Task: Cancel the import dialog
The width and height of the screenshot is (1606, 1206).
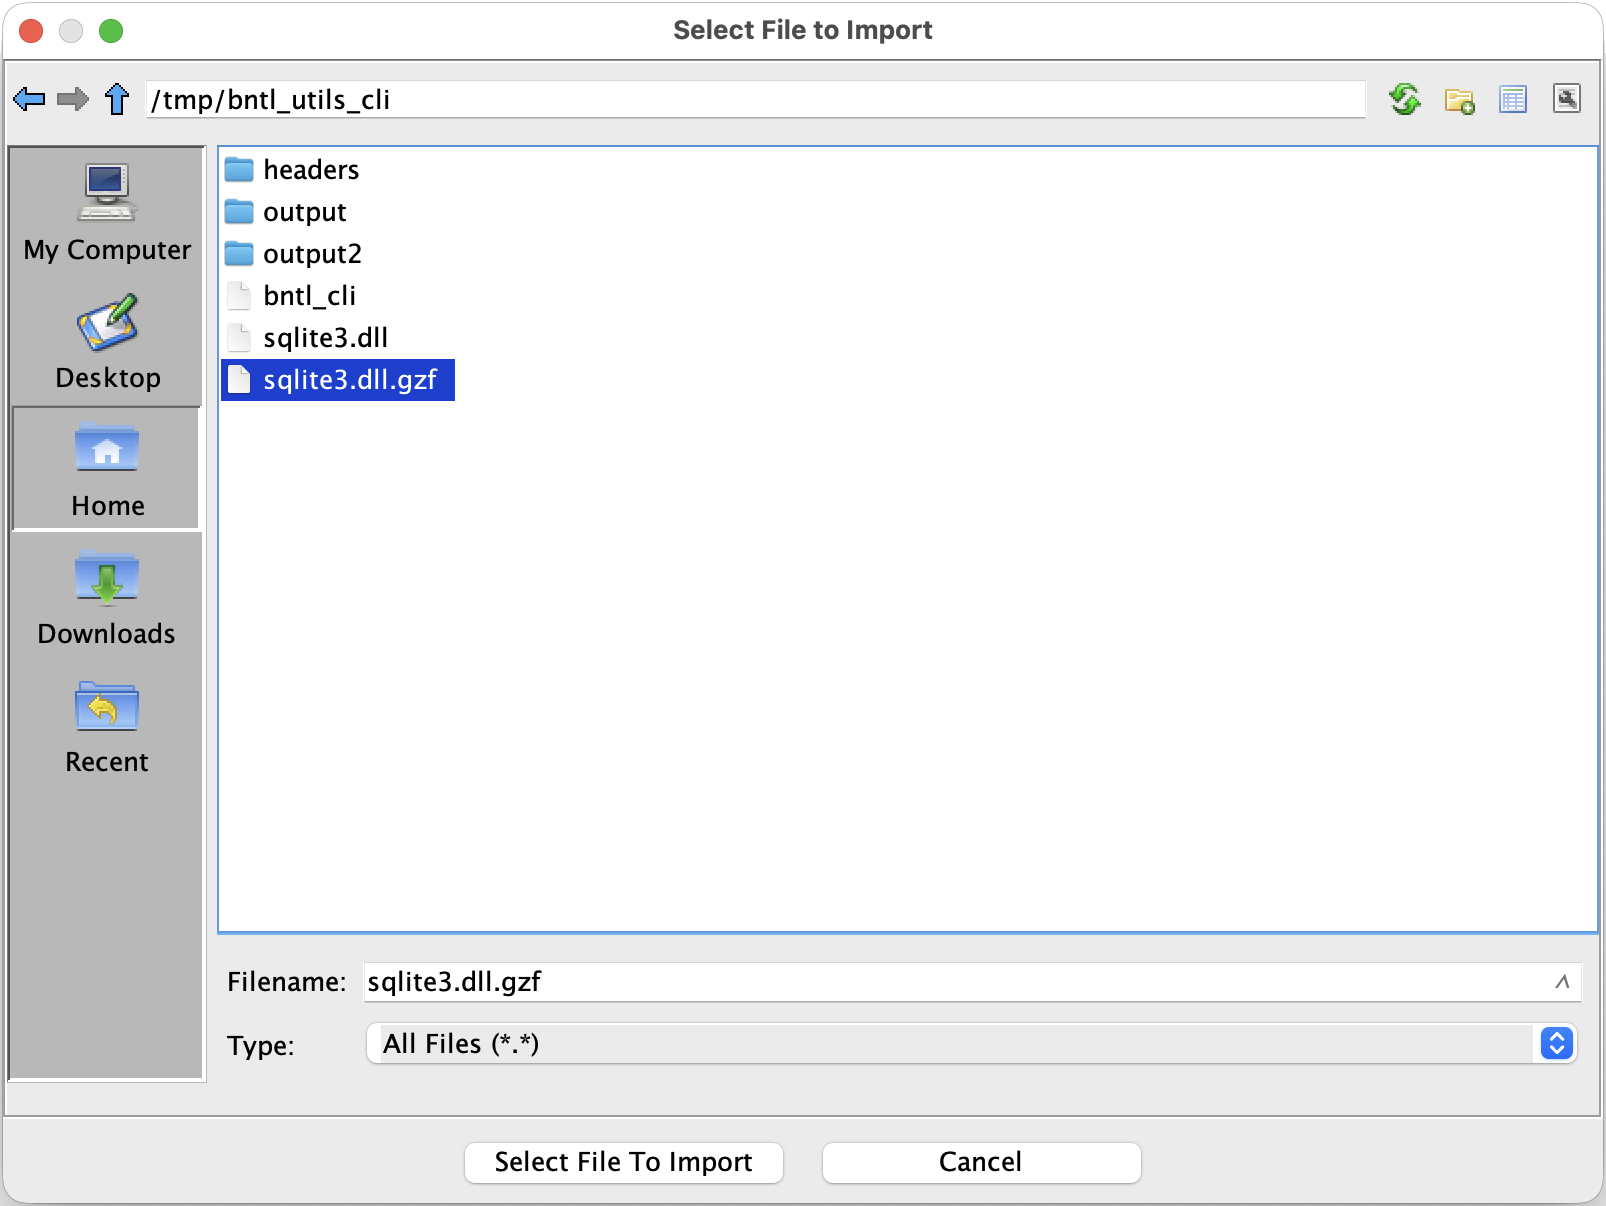Action: tap(980, 1162)
